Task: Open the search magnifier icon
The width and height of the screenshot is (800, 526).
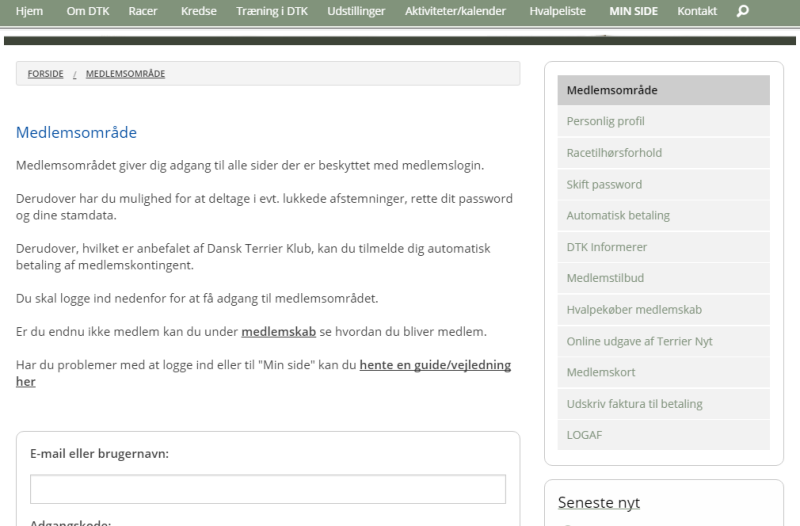Action: [x=743, y=11]
